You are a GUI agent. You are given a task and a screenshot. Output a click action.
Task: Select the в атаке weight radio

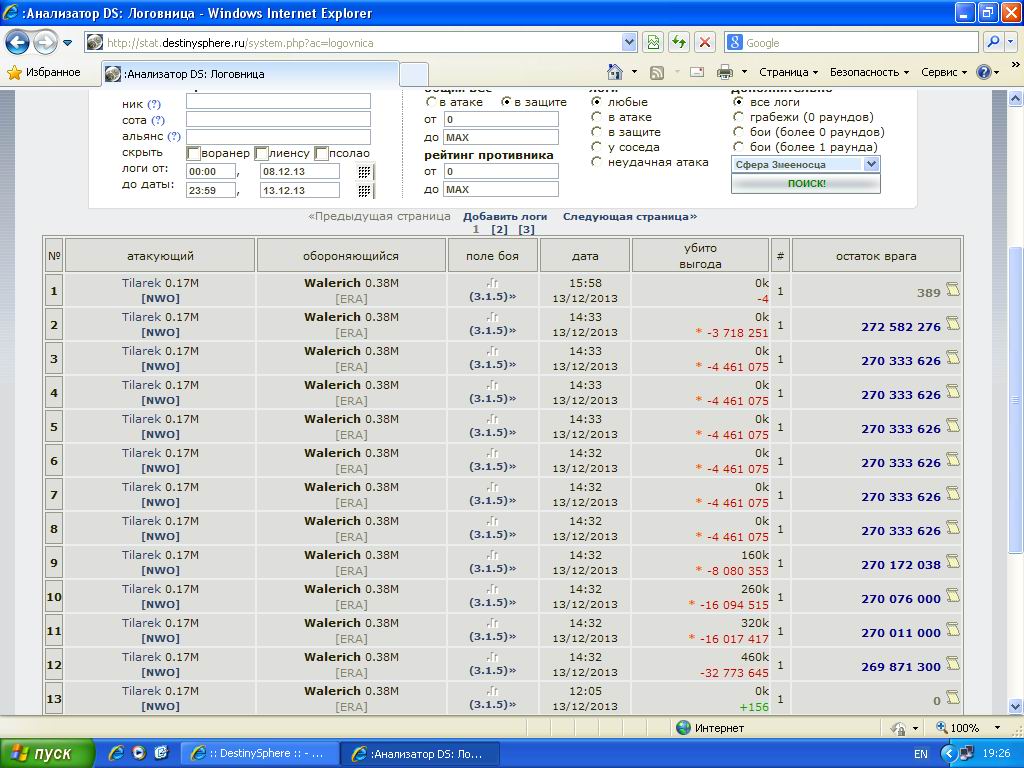tap(431, 102)
